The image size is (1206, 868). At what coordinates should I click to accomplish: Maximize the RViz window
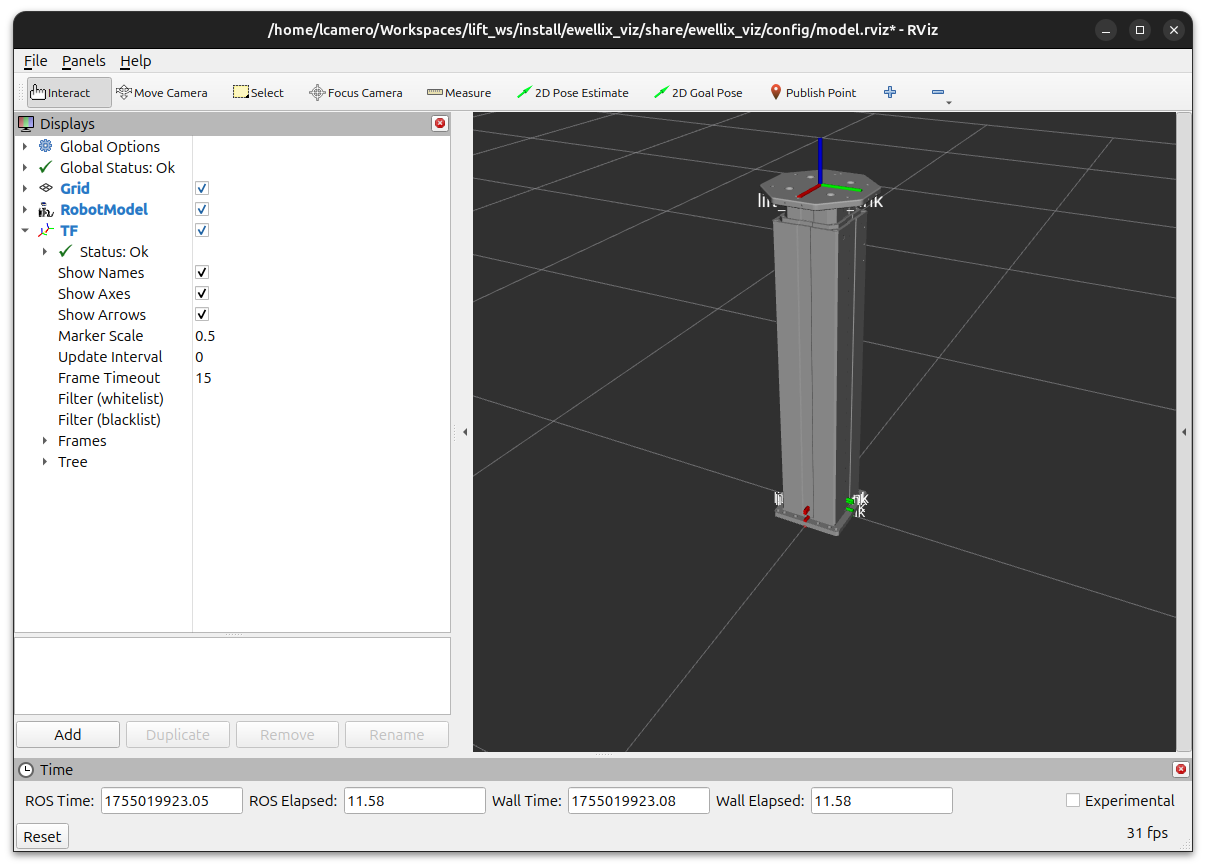click(1140, 30)
